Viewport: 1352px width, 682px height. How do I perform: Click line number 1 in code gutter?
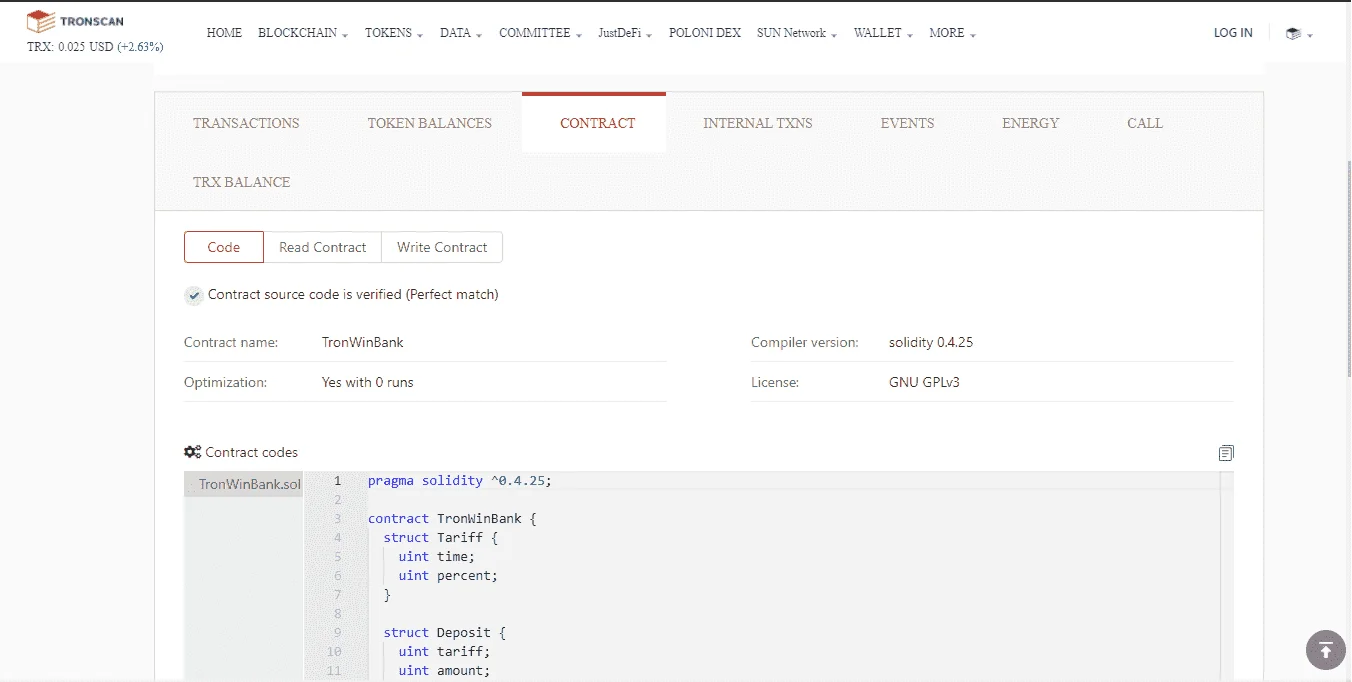pos(337,481)
